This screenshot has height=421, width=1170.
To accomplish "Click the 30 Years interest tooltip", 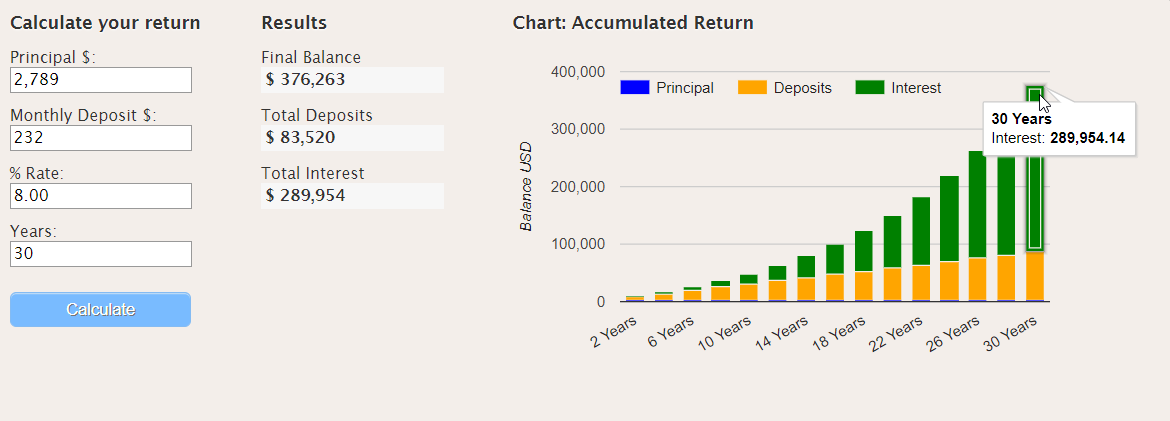I will click(x=1059, y=128).
